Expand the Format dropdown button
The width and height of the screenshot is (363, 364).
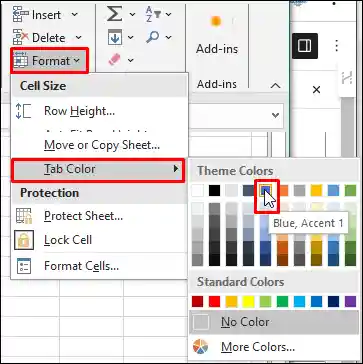(49, 61)
